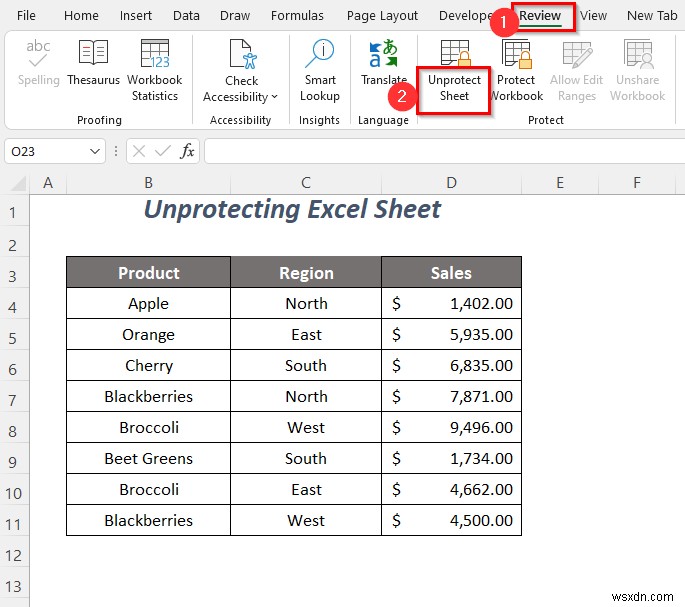Screen dimensions: 685x607
Task: Switch to the Insert tab
Action: [135, 16]
